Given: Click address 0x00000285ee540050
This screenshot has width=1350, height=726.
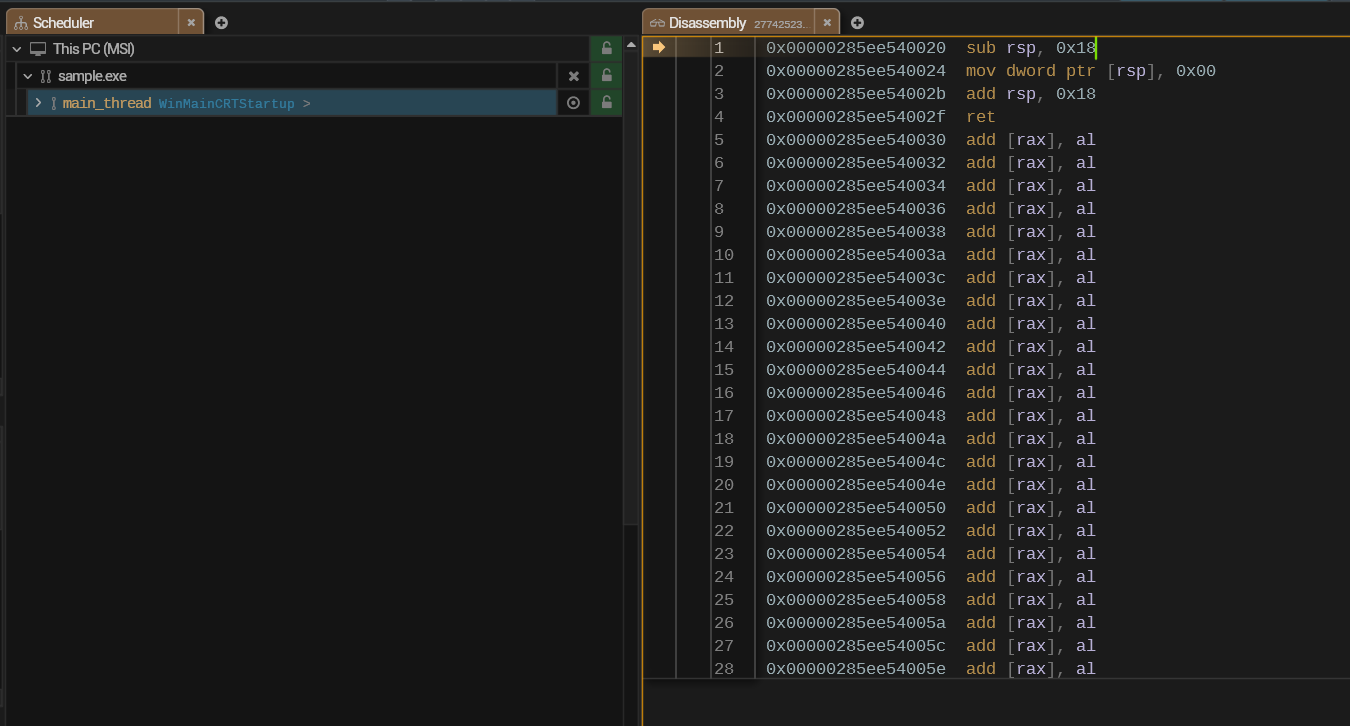Looking at the screenshot, I should click(856, 508).
